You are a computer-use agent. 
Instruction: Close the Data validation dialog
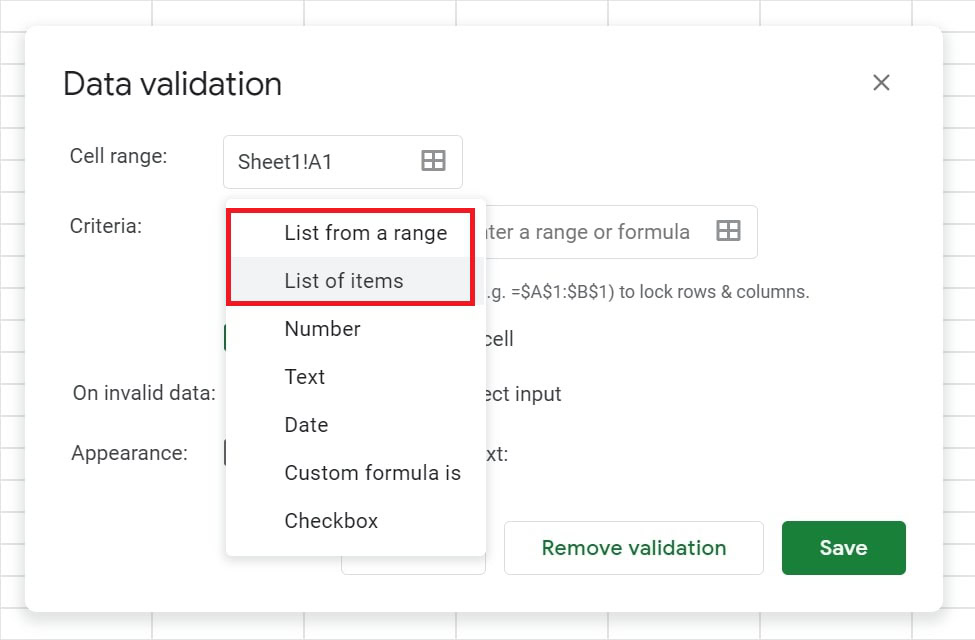click(x=881, y=83)
